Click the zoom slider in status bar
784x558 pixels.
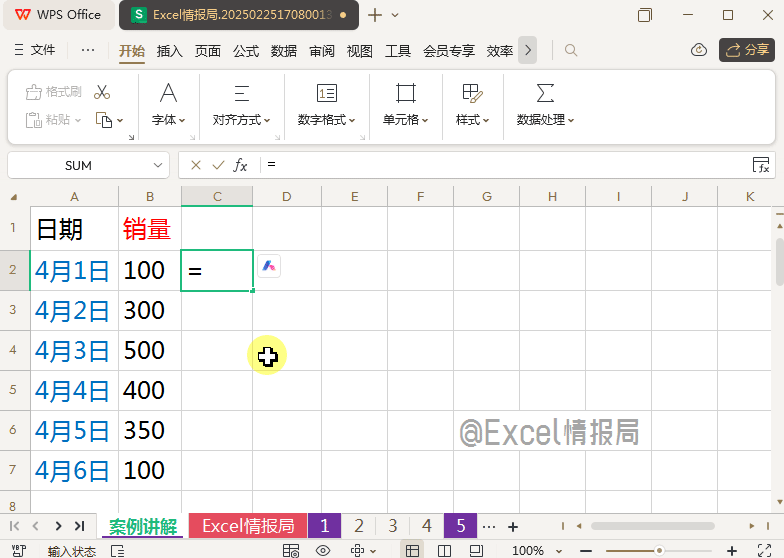tap(660, 551)
